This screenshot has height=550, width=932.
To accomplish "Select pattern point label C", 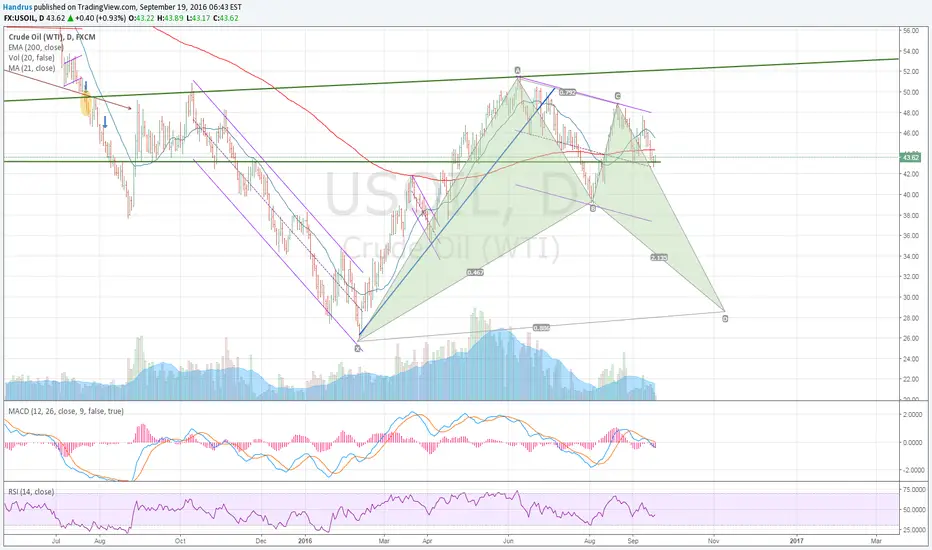I will coord(618,96).
